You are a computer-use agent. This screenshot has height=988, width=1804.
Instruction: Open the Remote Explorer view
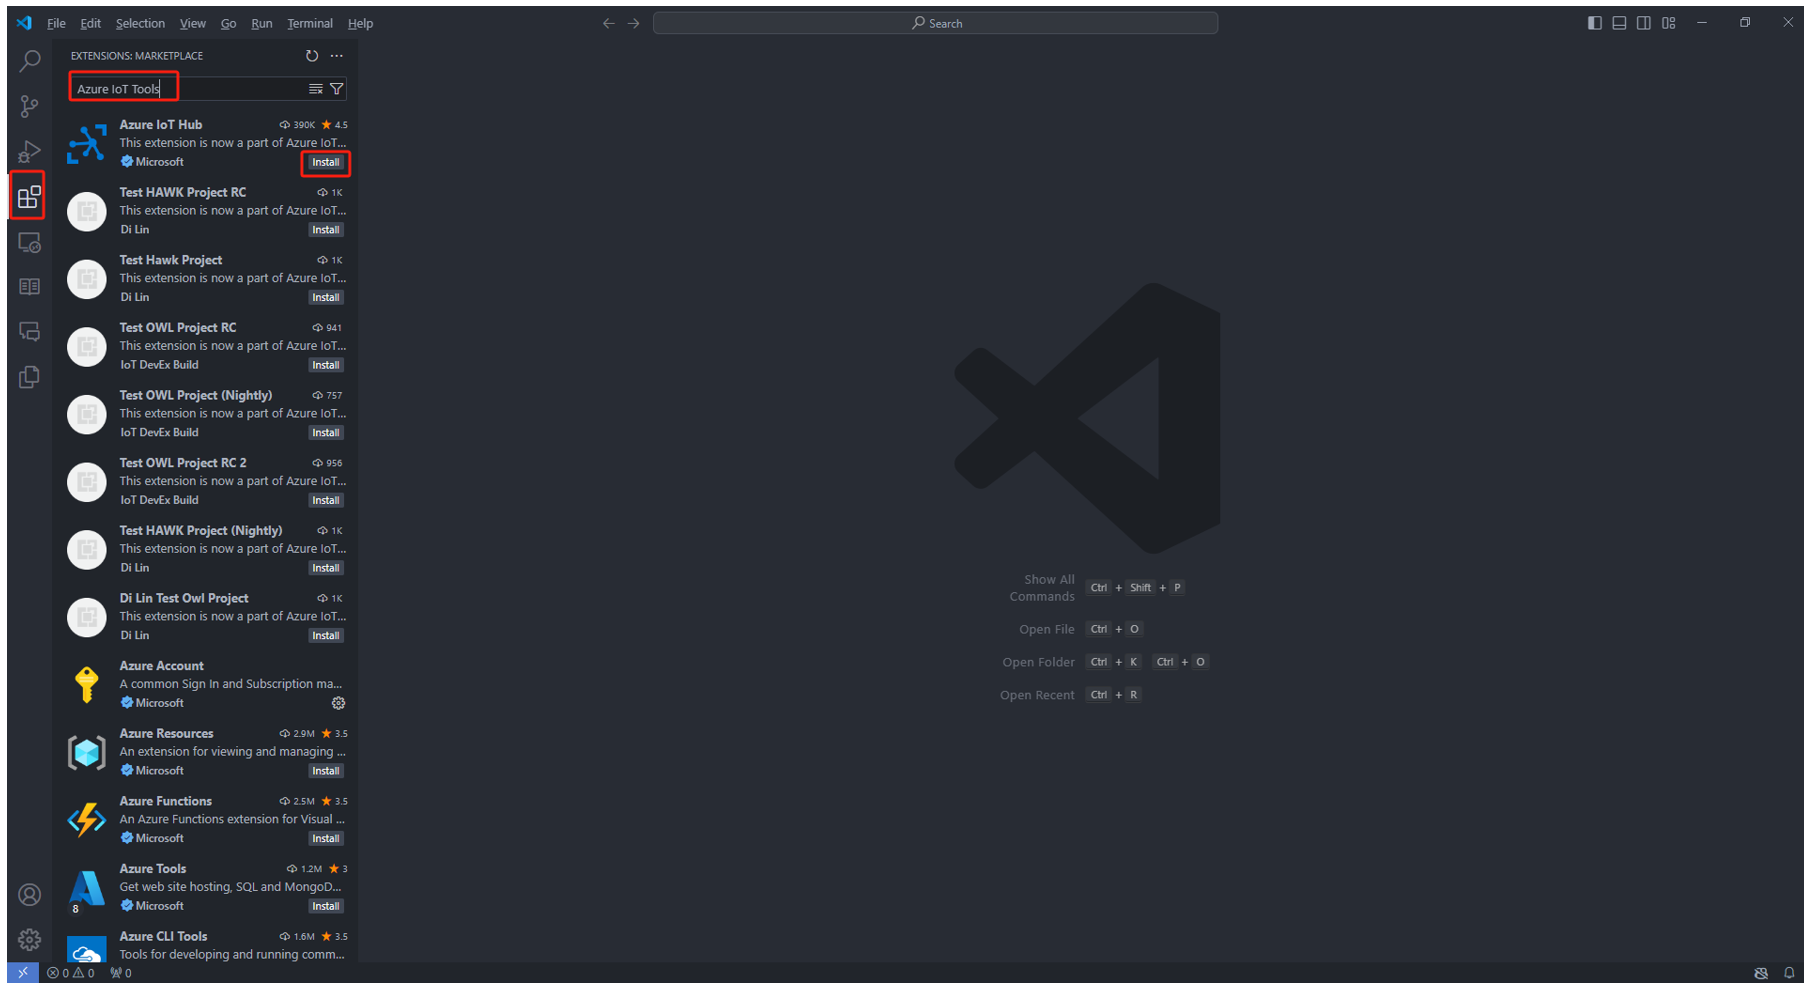coord(30,243)
